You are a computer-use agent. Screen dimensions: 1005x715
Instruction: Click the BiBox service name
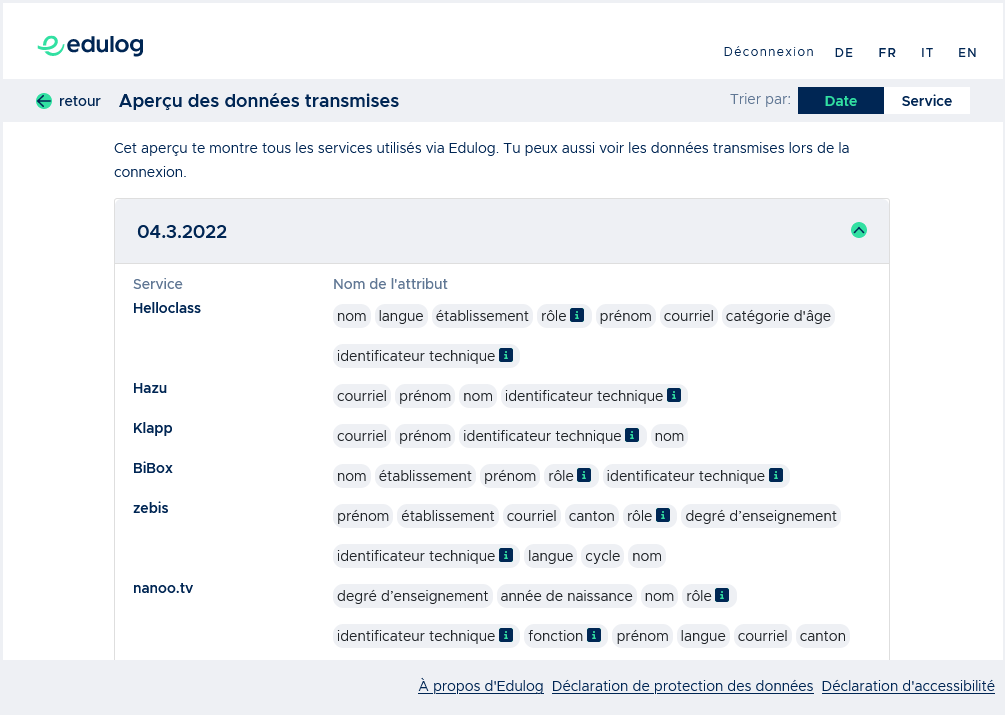tap(153, 468)
